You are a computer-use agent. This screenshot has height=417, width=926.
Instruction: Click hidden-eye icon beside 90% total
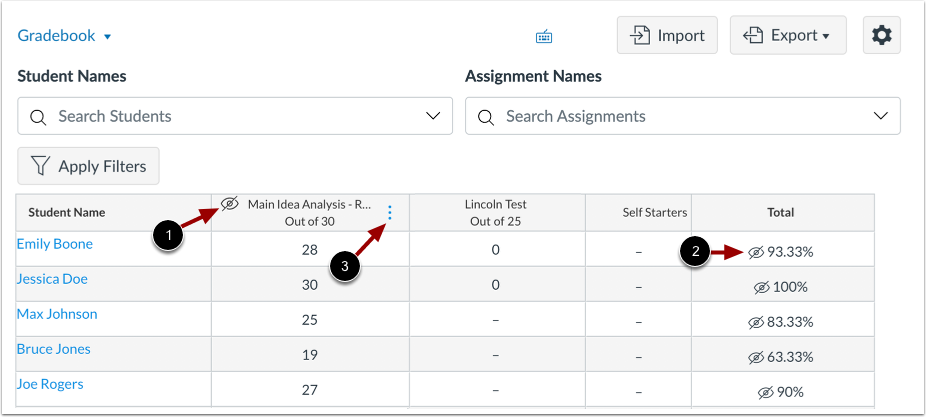point(765,392)
